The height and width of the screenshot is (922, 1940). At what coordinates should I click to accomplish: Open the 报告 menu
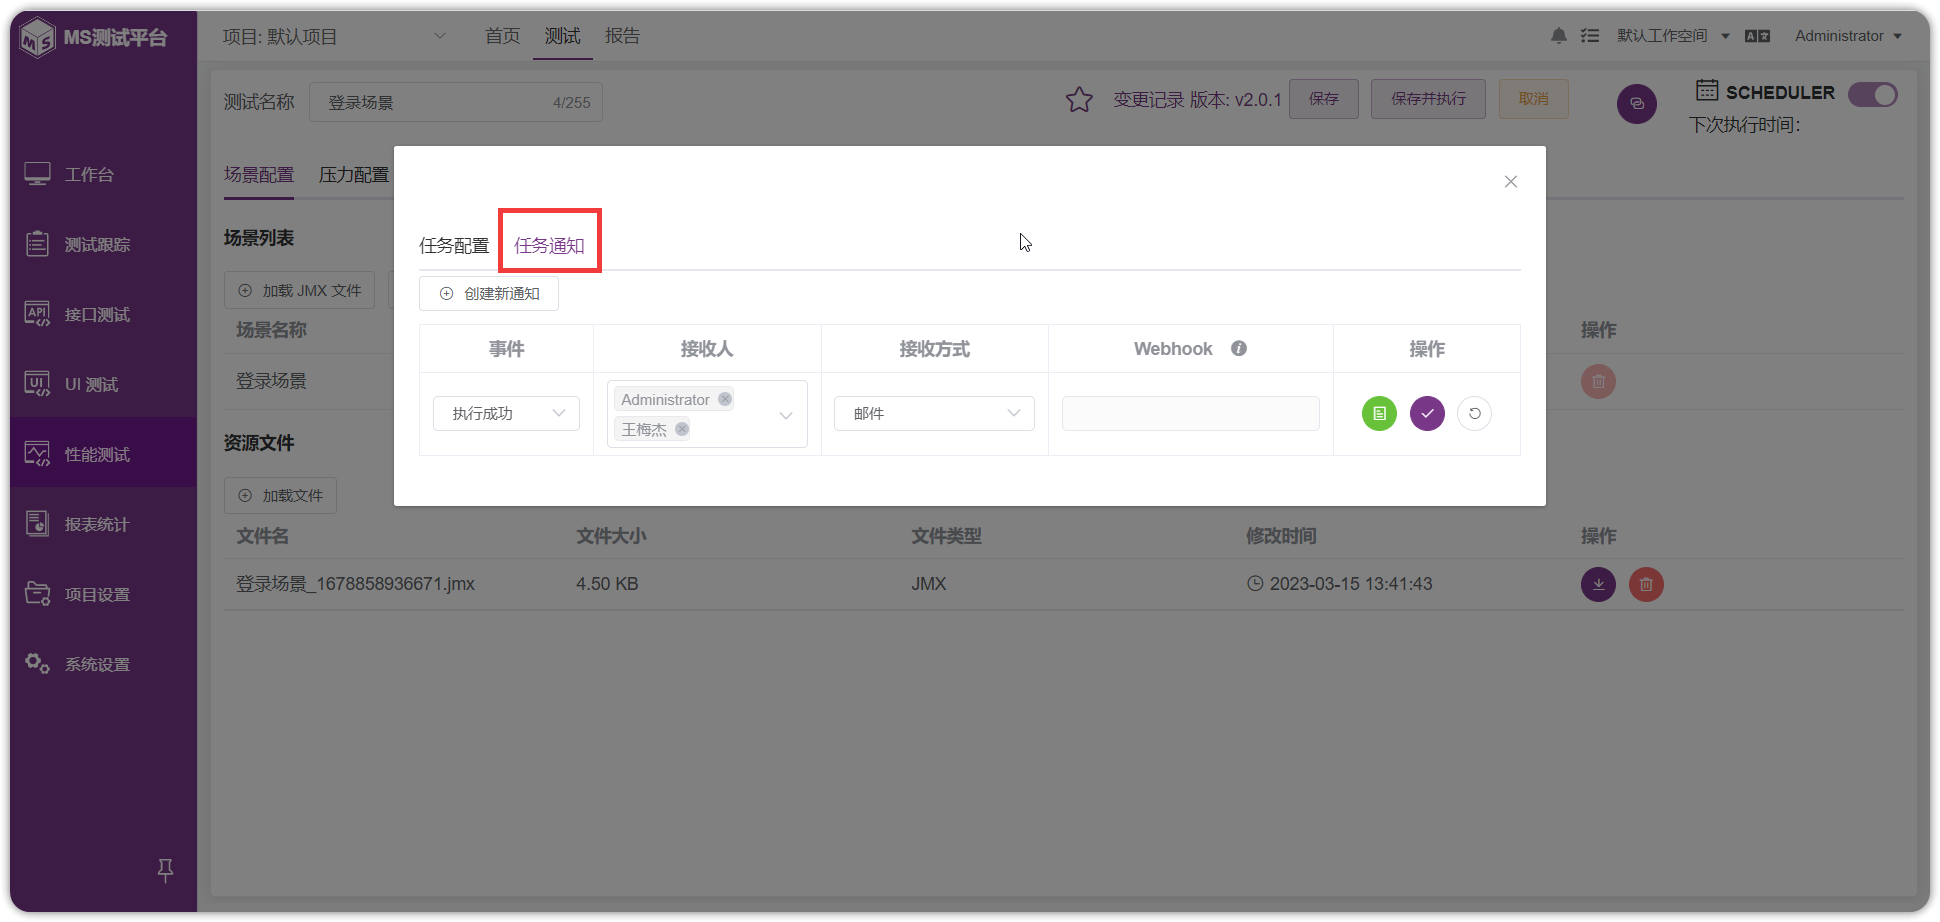pyautogui.click(x=622, y=36)
